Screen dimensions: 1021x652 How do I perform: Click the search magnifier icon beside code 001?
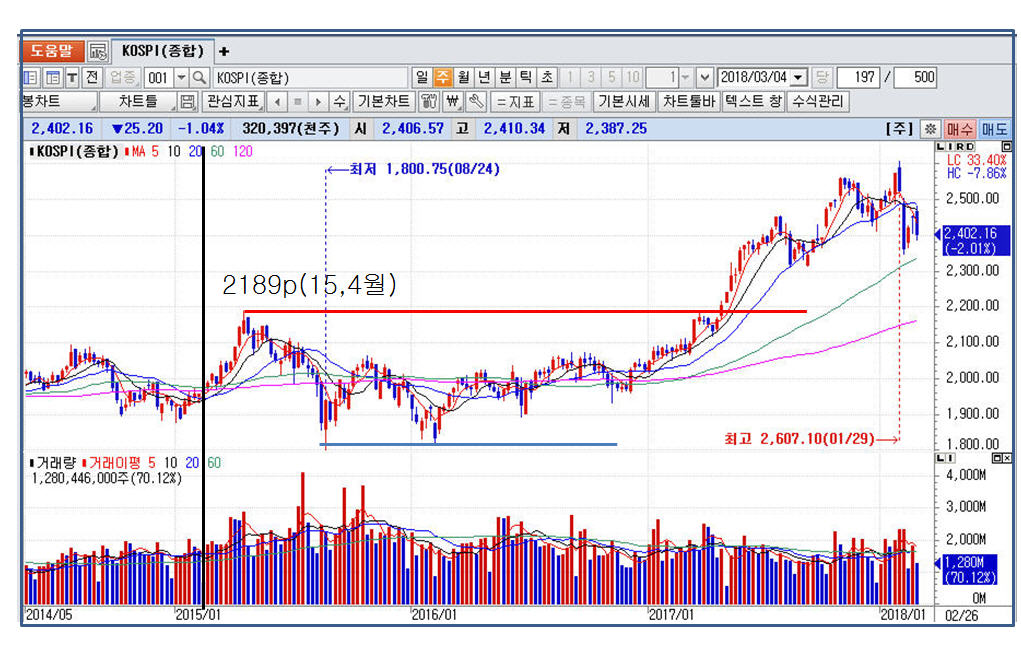tap(199, 77)
